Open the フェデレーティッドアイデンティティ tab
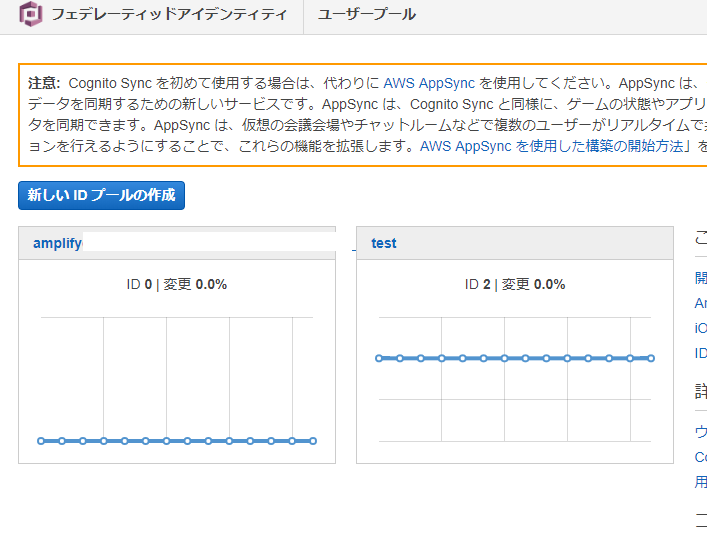This screenshot has height=536, width=707. 169,14
